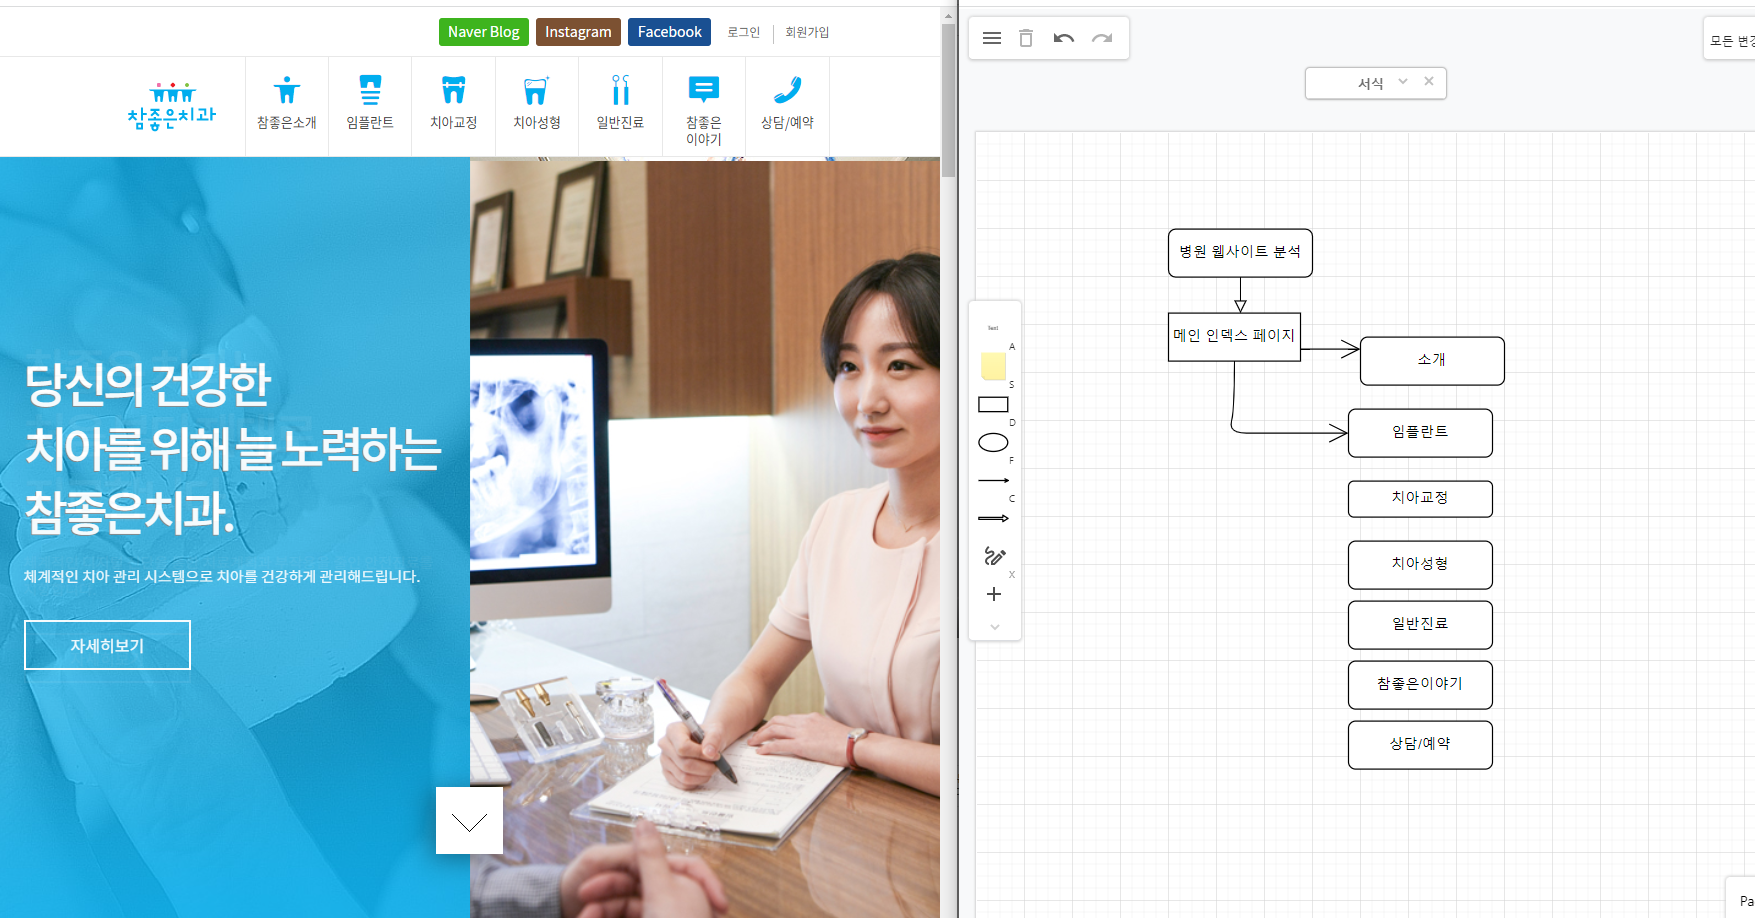Viewport: 1755px width, 918px height.
Task: Open the 상담/예약 phone menu item
Action: tap(787, 106)
